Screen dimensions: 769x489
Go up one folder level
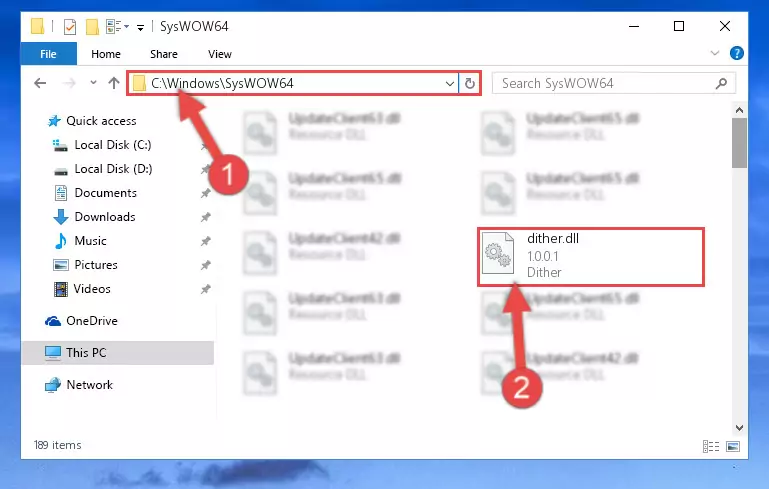pos(114,83)
